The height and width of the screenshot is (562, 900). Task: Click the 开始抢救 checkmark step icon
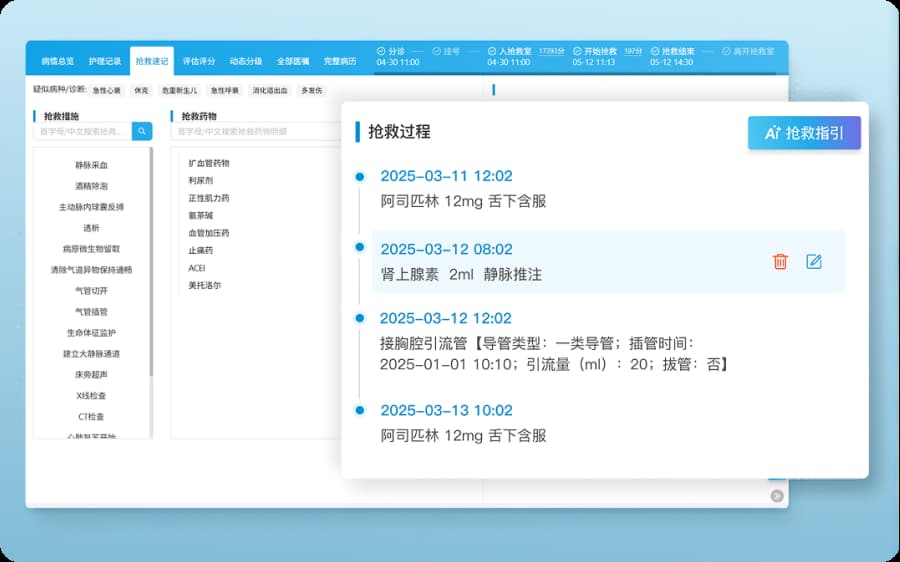pos(576,51)
